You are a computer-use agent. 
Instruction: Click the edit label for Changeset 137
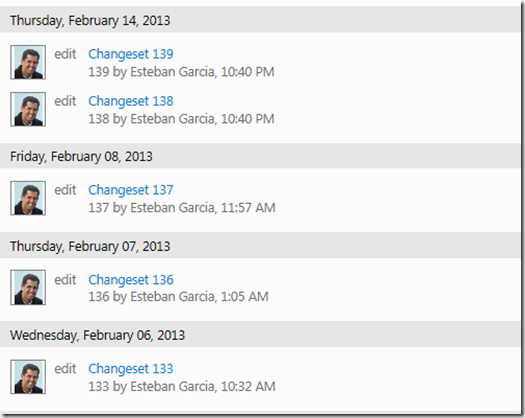coord(65,190)
